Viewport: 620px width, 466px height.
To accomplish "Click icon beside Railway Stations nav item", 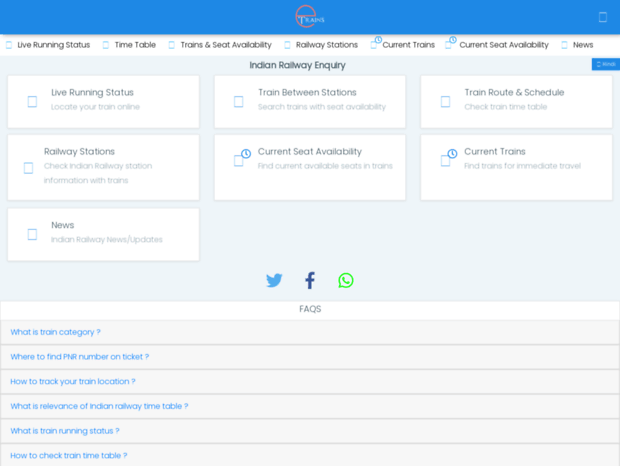I will 287,45.
